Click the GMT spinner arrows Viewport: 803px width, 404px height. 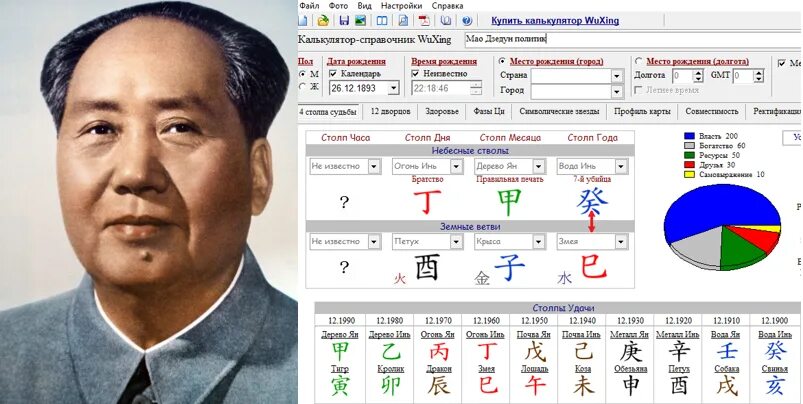[758, 76]
